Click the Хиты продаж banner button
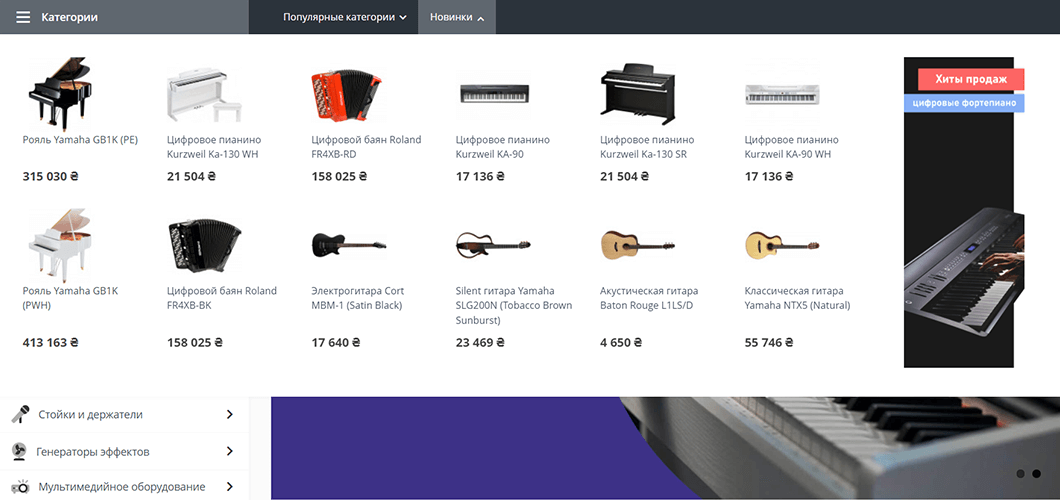Image resolution: width=1060 pixels, height=500 pixels. [971, 79]
